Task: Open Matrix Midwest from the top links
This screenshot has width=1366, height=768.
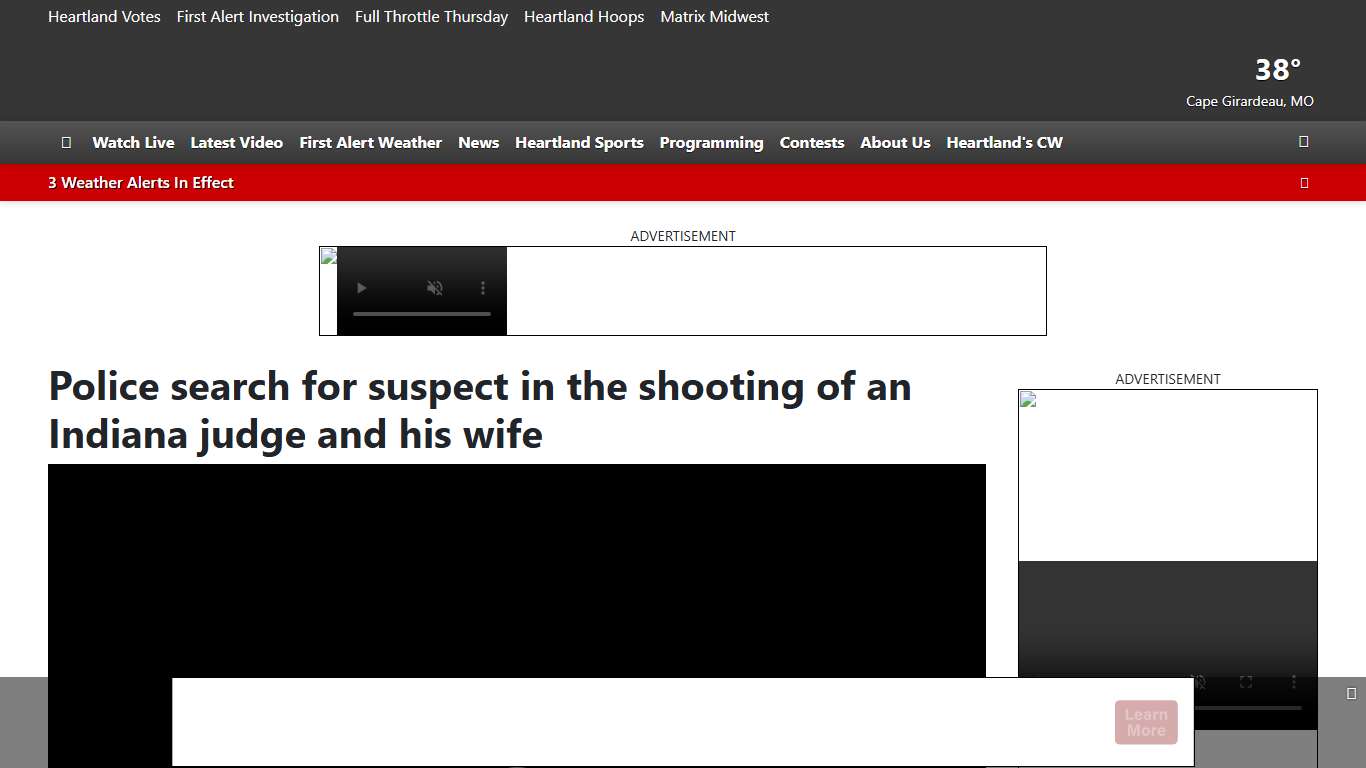Action: (x=714, y=16)
